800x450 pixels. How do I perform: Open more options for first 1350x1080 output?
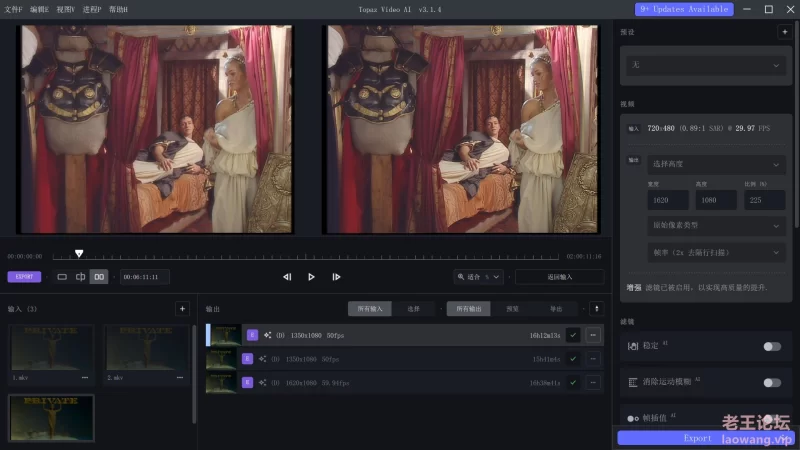[593, 335]
